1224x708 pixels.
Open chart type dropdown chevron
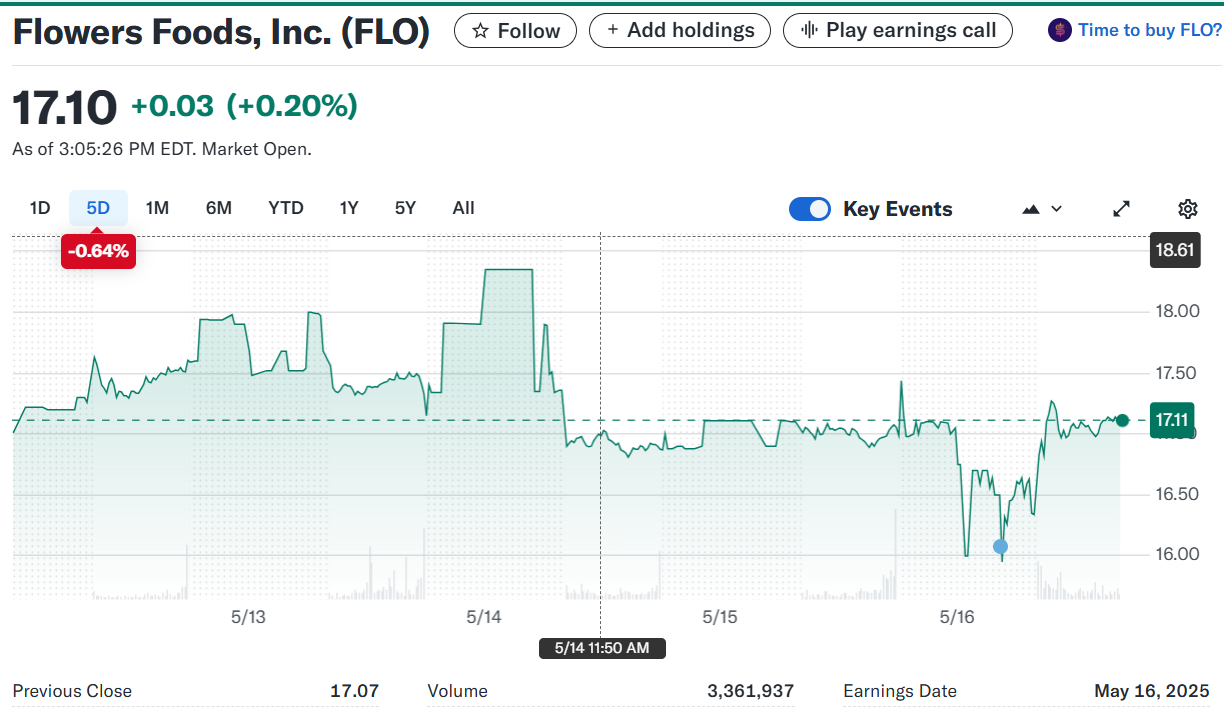[1057, 209]
